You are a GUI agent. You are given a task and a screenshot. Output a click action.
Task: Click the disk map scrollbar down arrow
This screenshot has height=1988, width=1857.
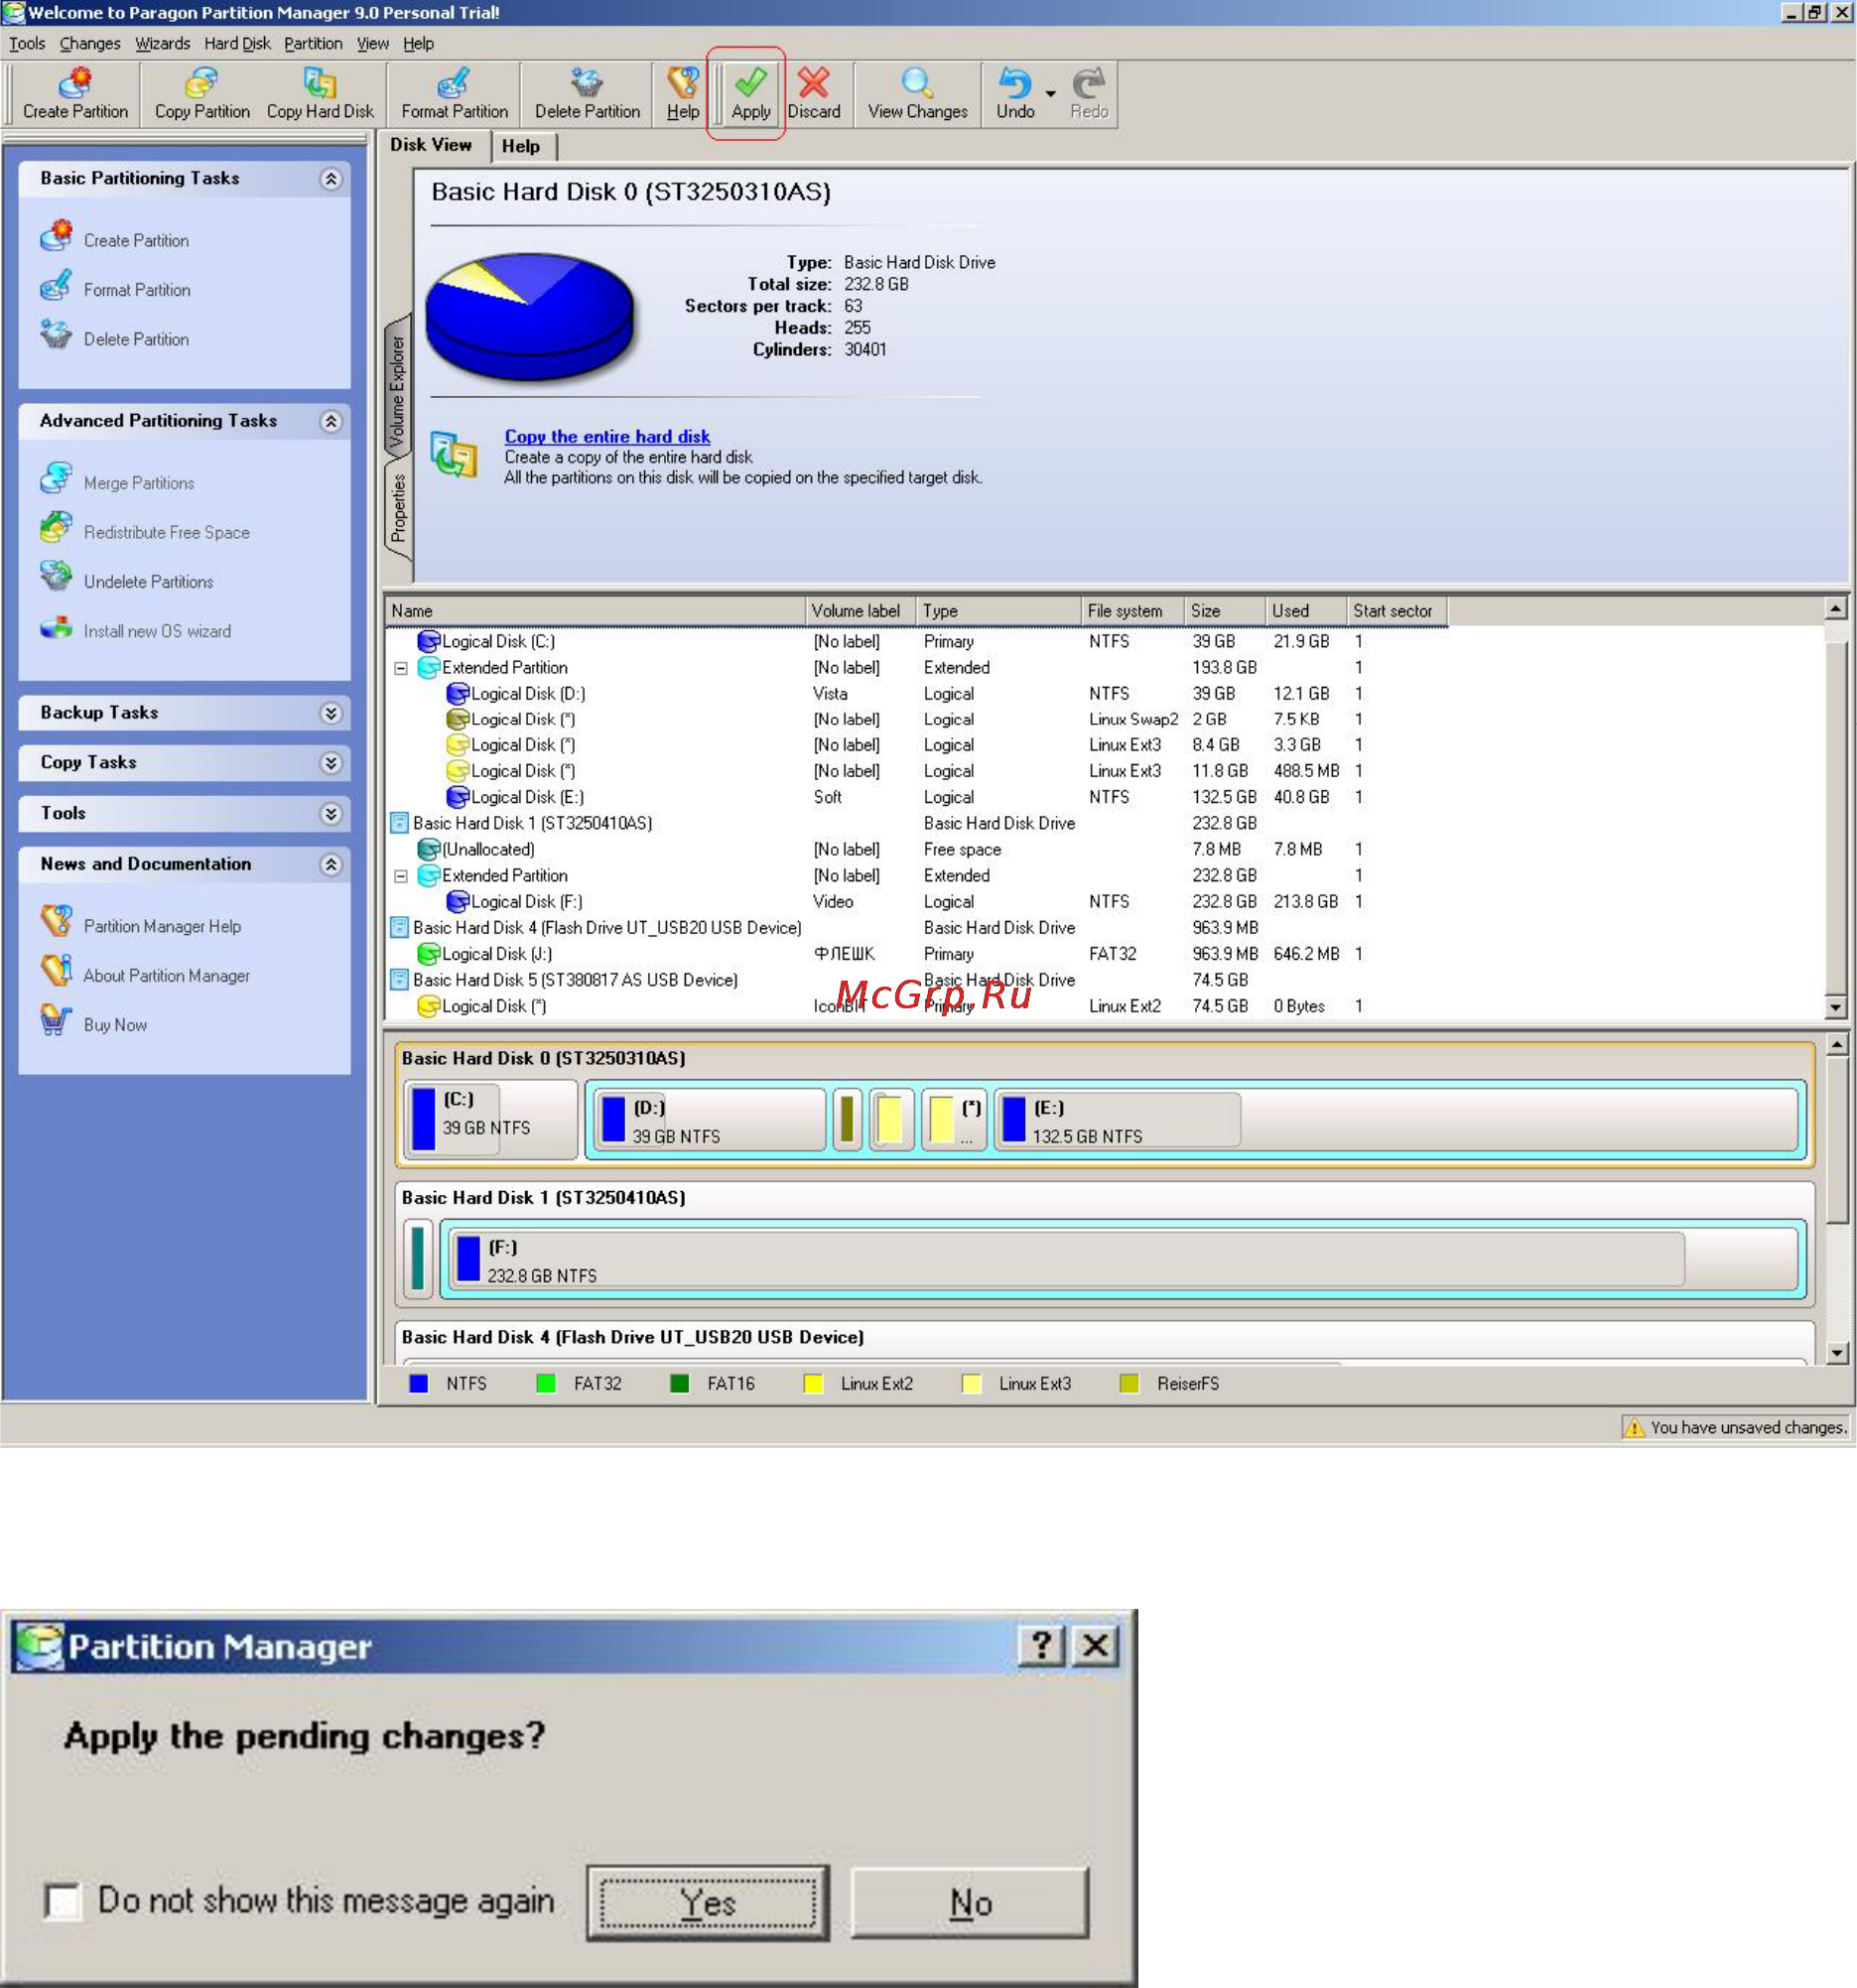[1837, 1354]
